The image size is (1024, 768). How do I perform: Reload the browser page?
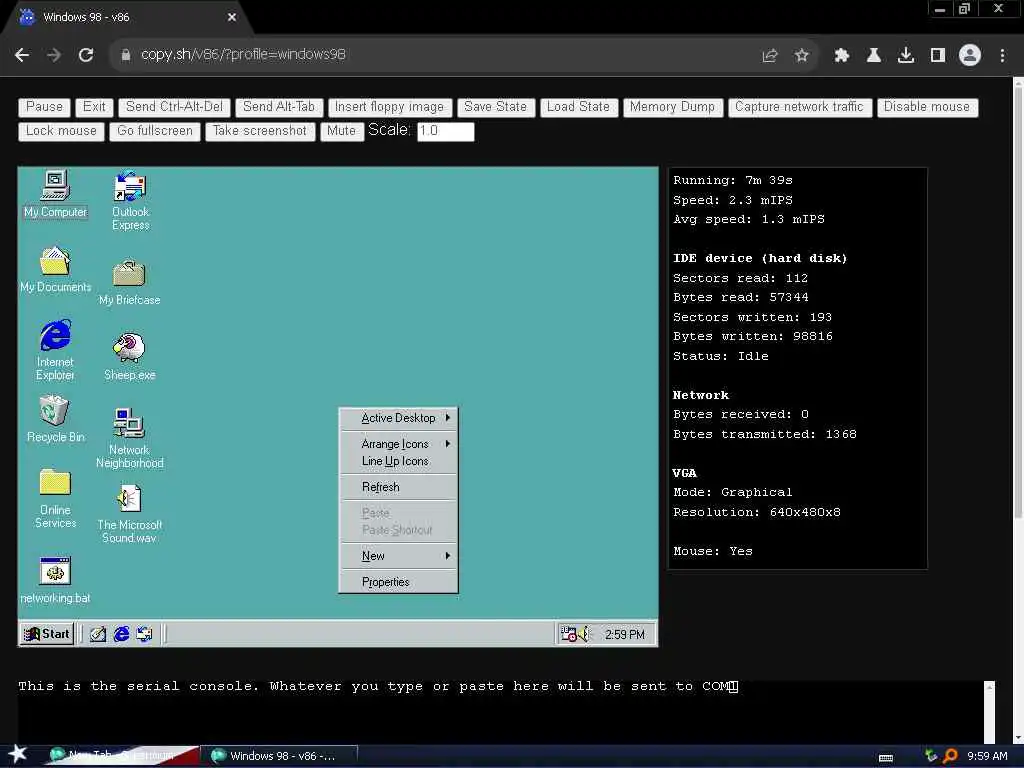[x=86, y=55]
